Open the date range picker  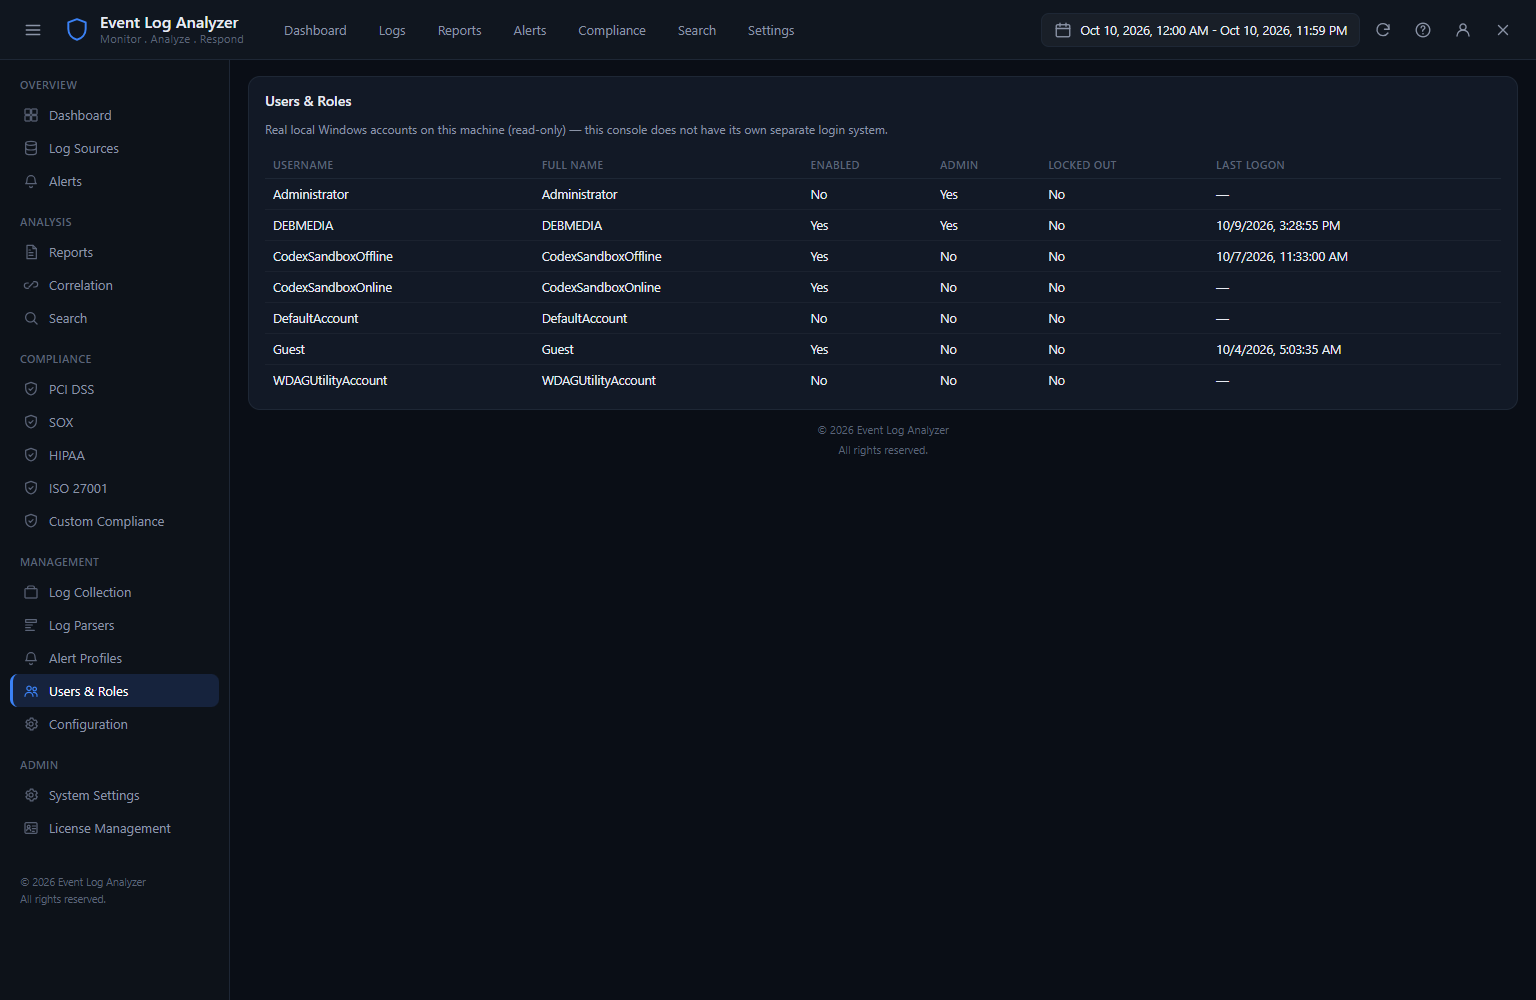1200,30
